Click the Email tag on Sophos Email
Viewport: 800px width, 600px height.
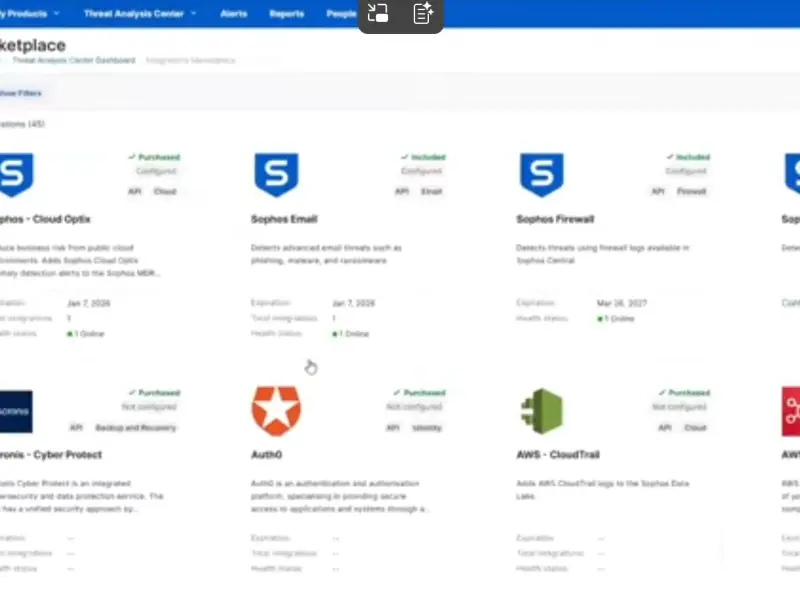(x=431, y=191)
